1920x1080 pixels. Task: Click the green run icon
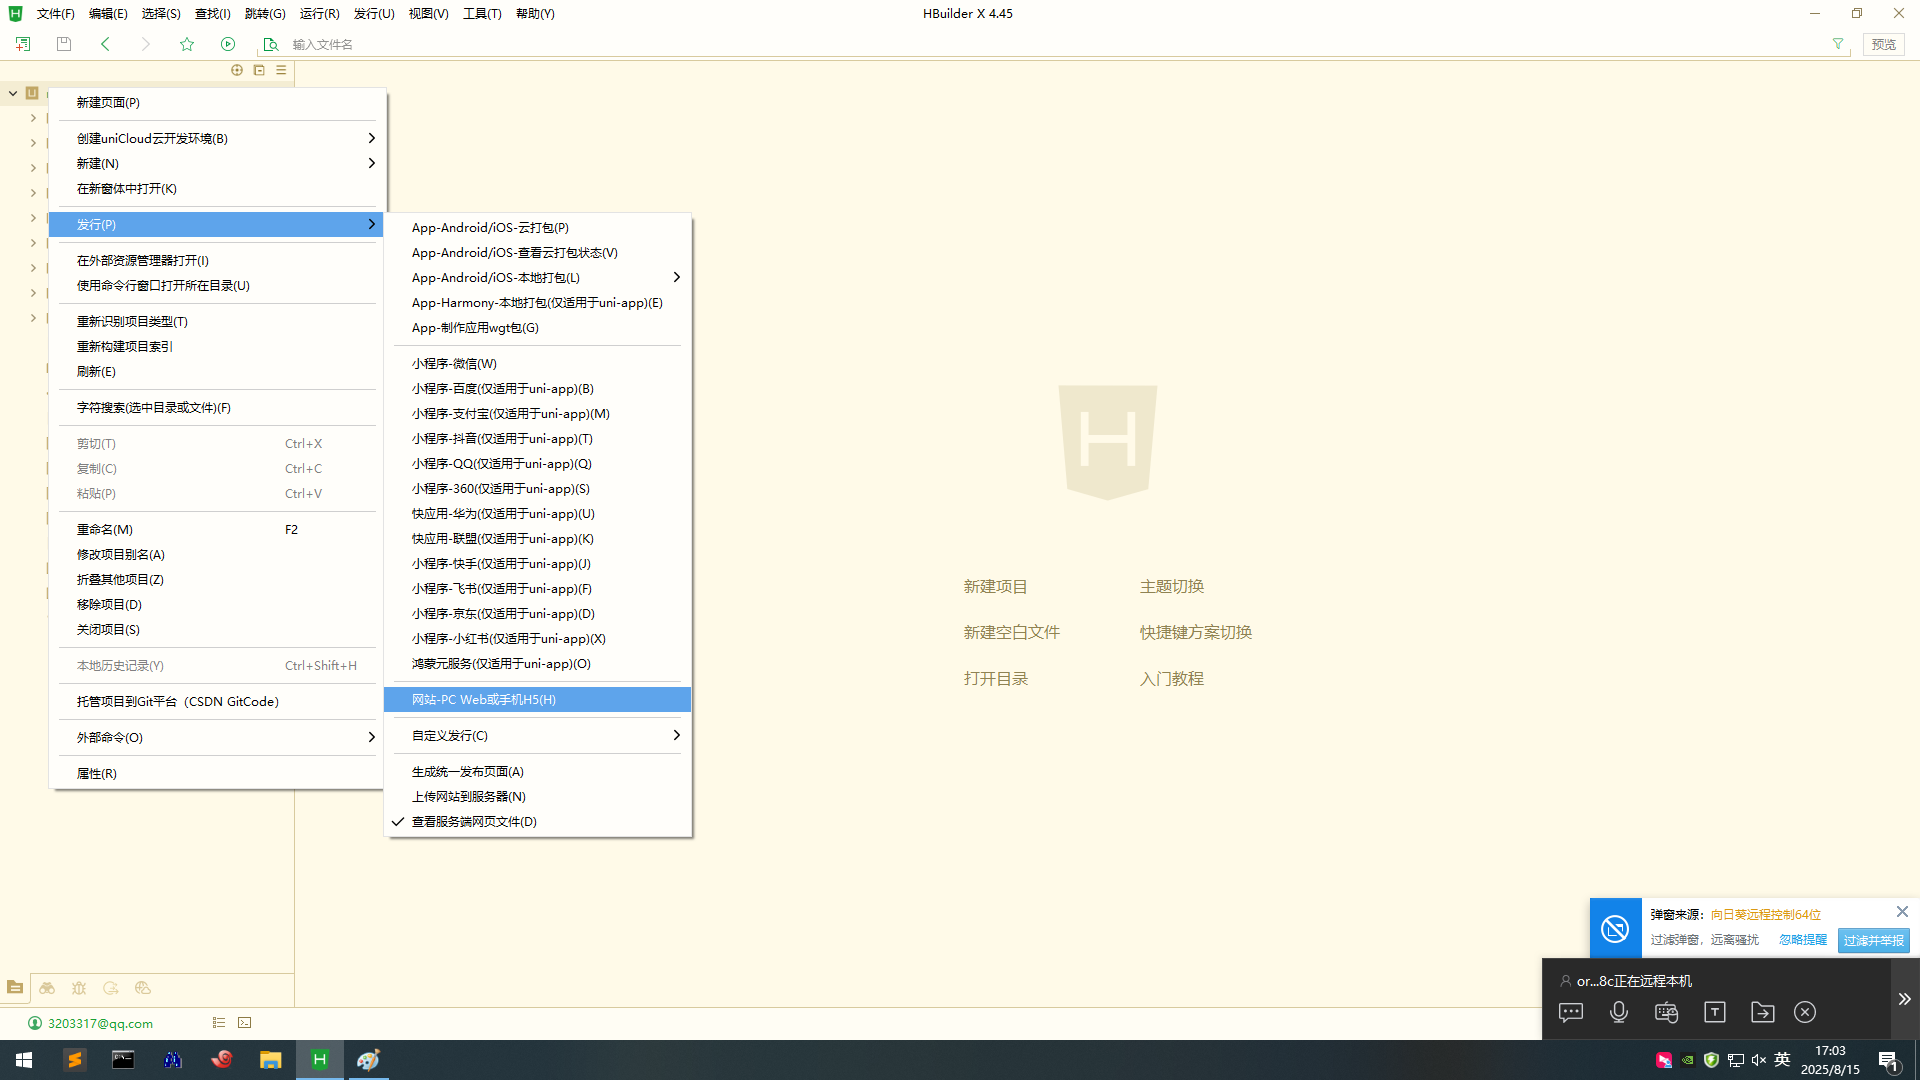pyautogui.click(x=228, y=44)
